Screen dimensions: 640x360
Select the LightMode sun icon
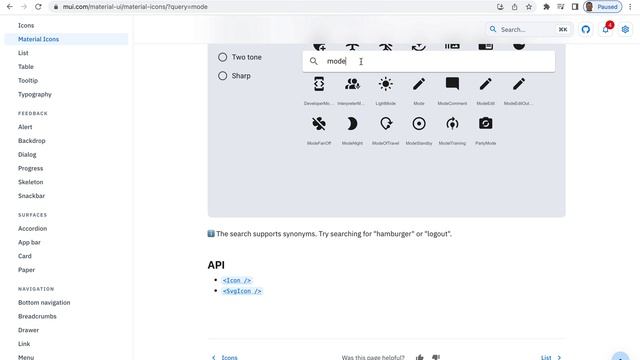pos(385,84)
